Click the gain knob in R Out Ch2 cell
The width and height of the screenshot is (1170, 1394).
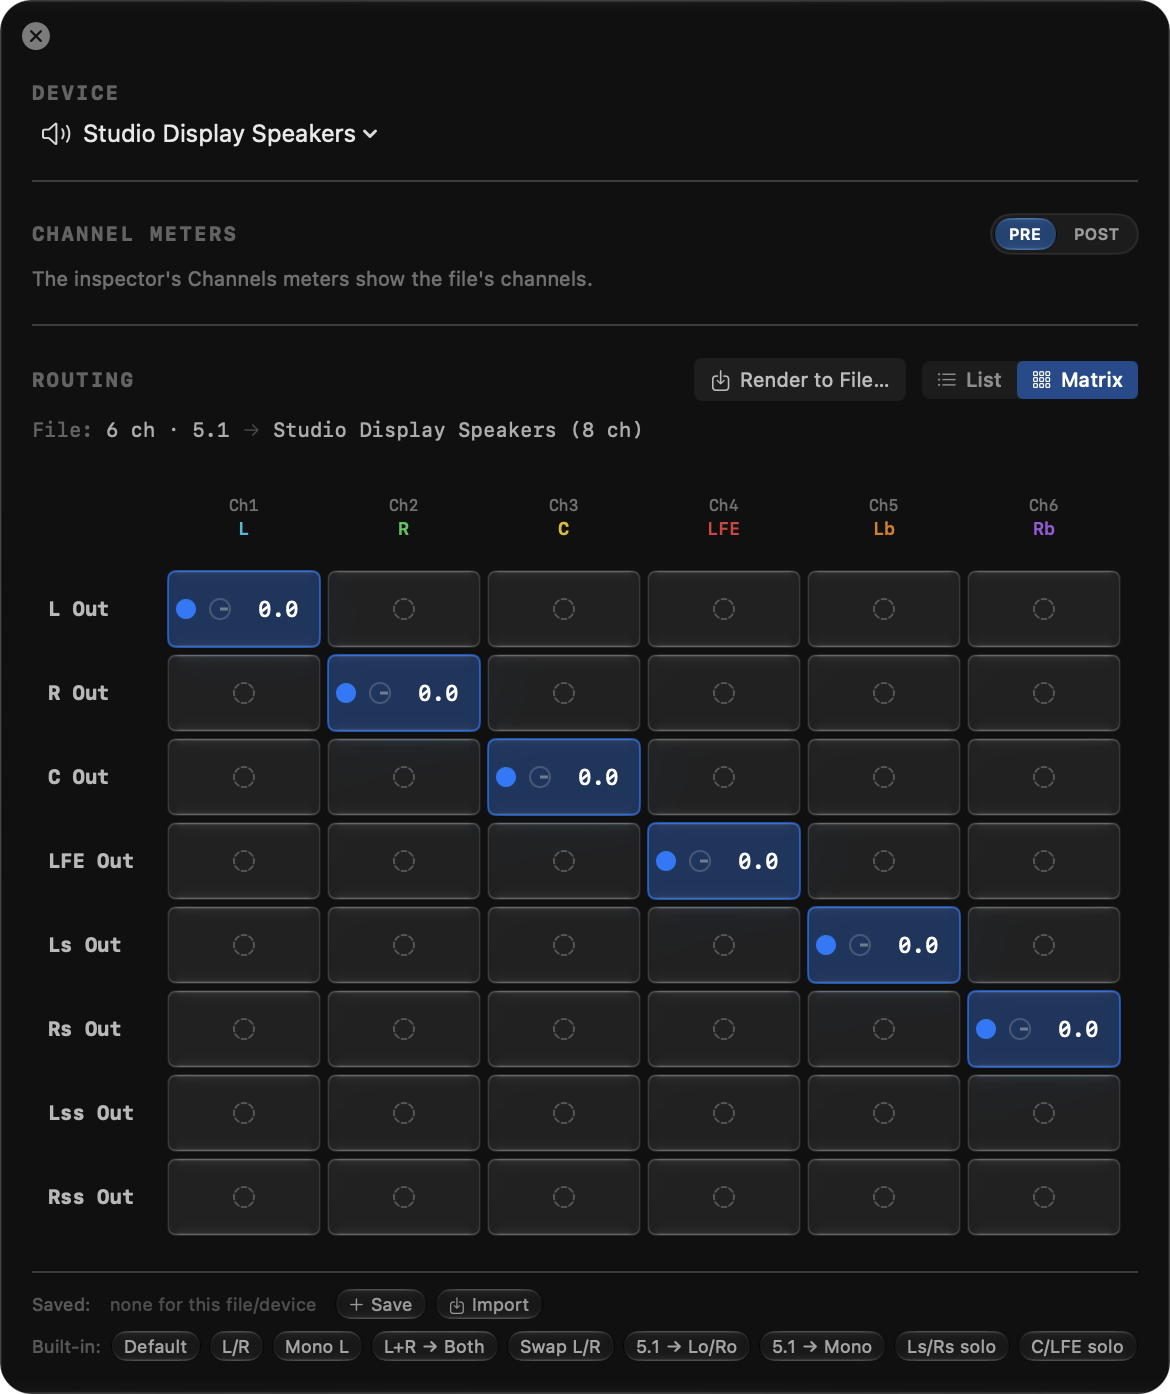point(380,693)
